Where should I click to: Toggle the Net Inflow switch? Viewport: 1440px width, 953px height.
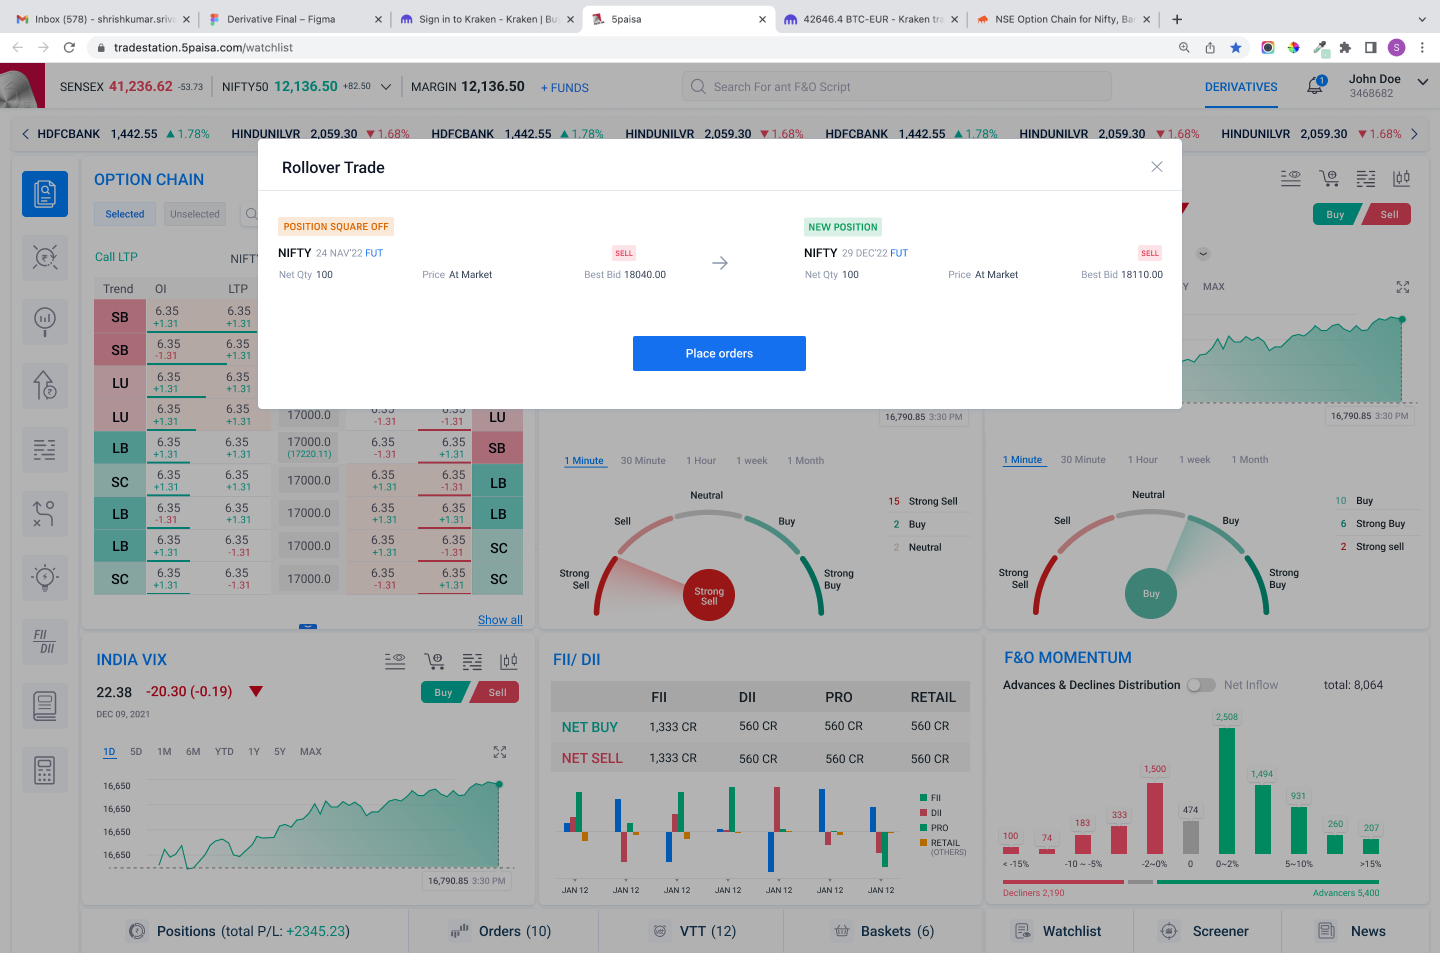(1201, 685)
